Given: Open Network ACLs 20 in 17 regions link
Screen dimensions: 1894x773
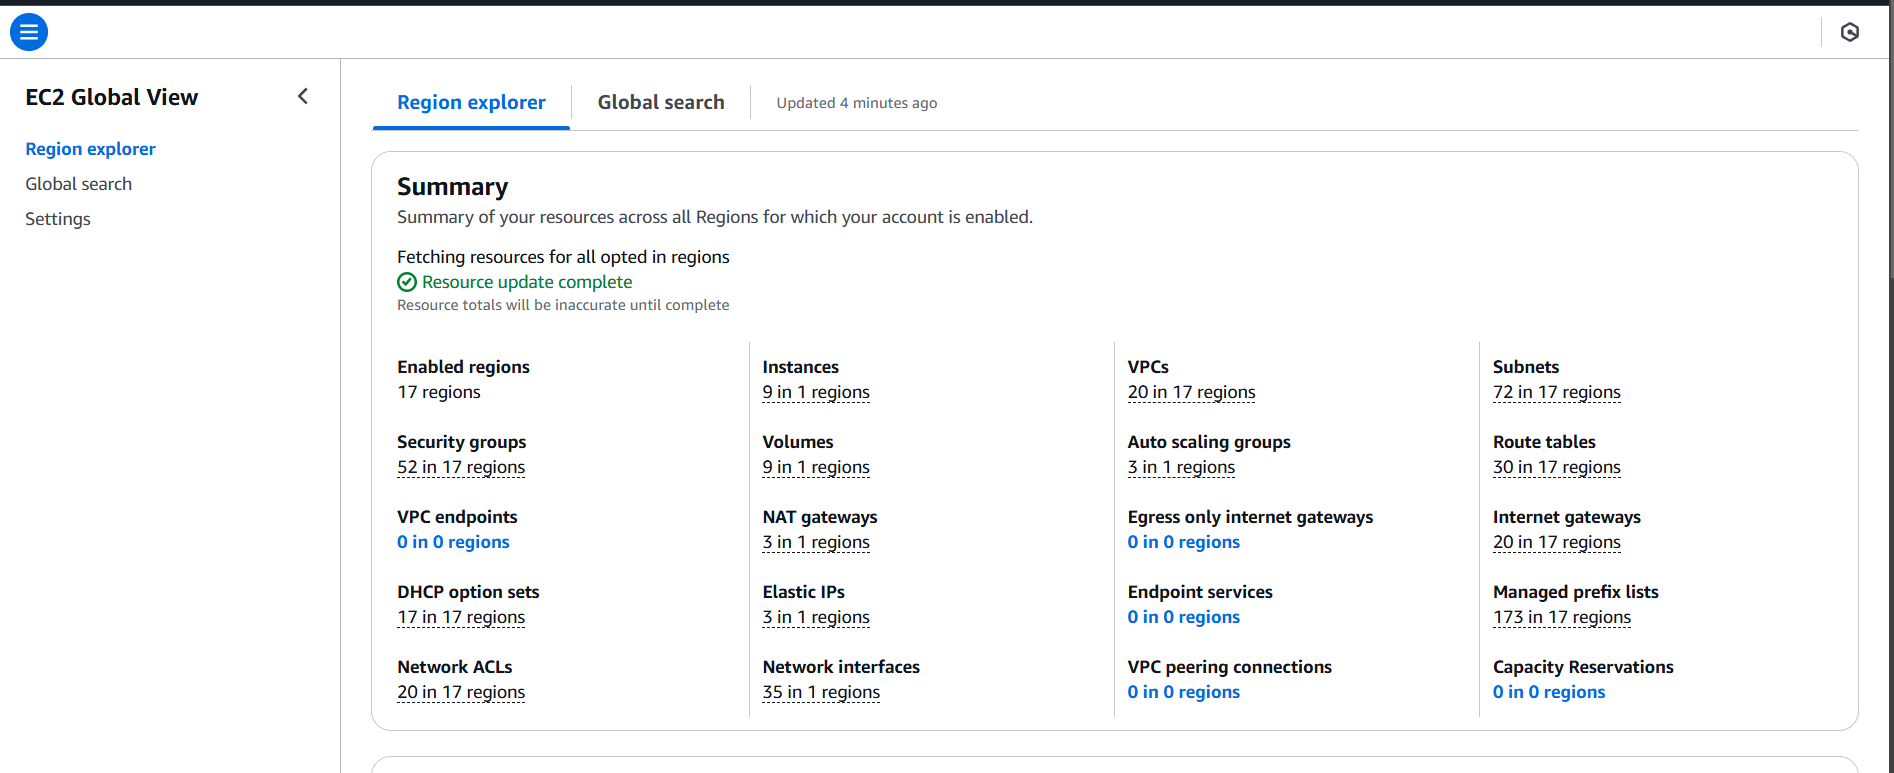Looking at the screenshot, I should coord(461,692).
